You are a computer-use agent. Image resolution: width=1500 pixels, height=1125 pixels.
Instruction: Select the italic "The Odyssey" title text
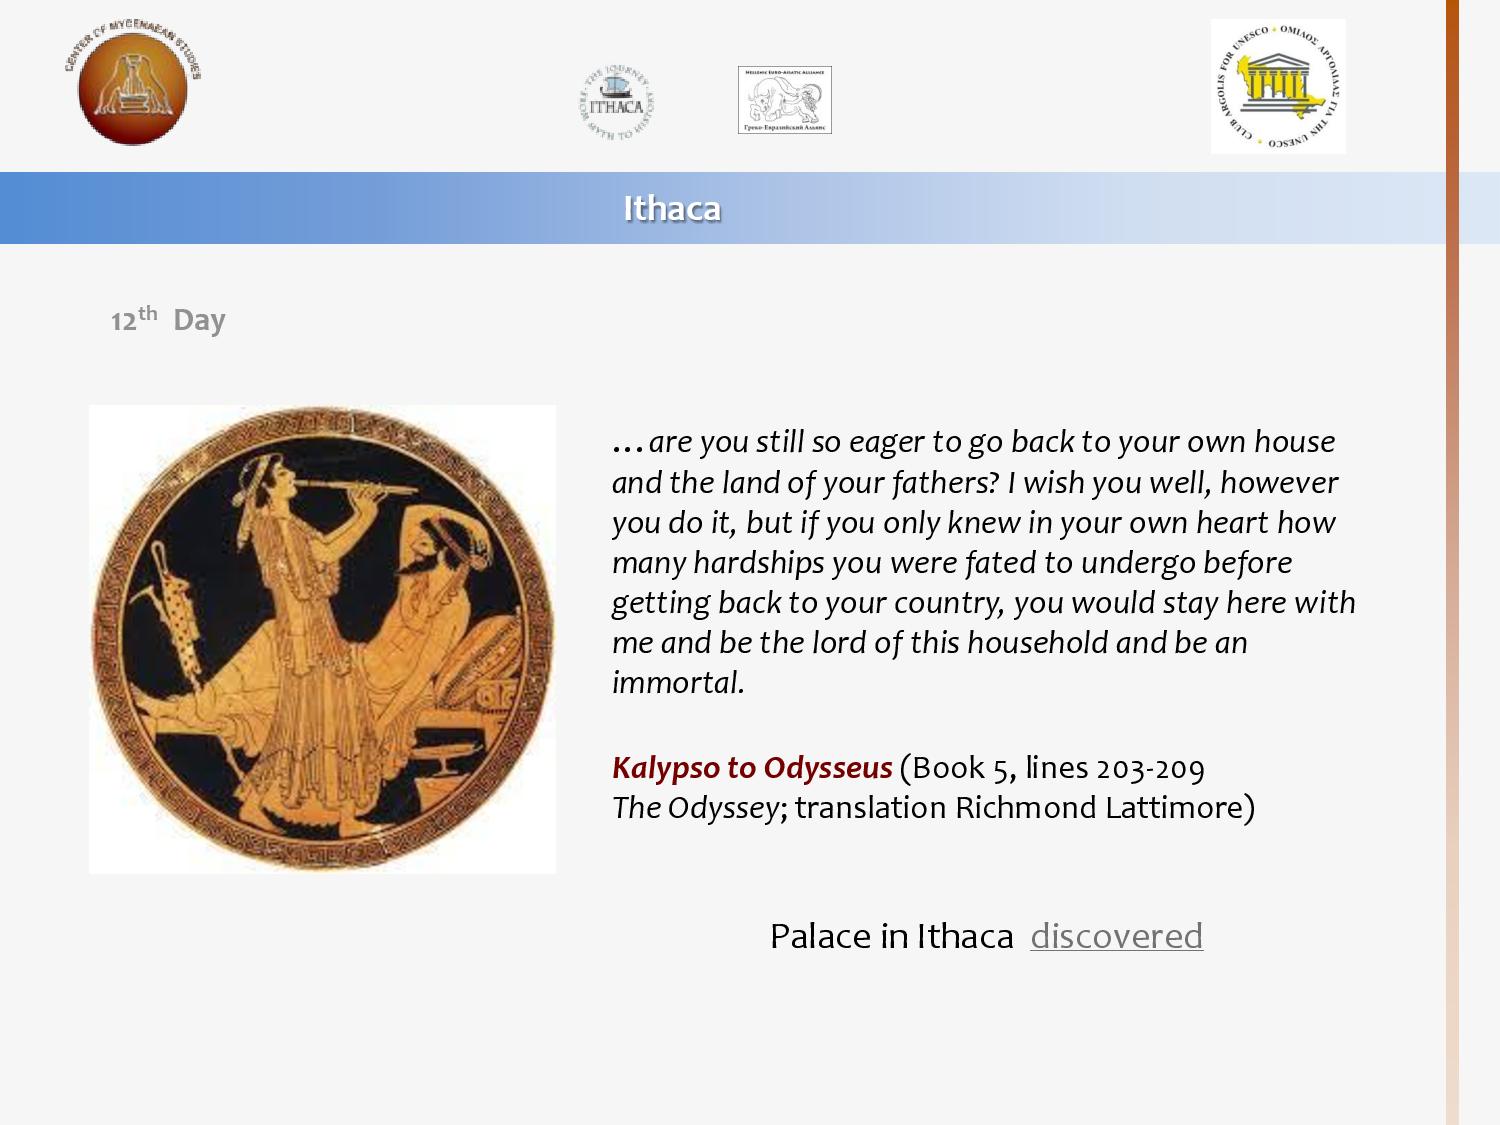[694, 808]
